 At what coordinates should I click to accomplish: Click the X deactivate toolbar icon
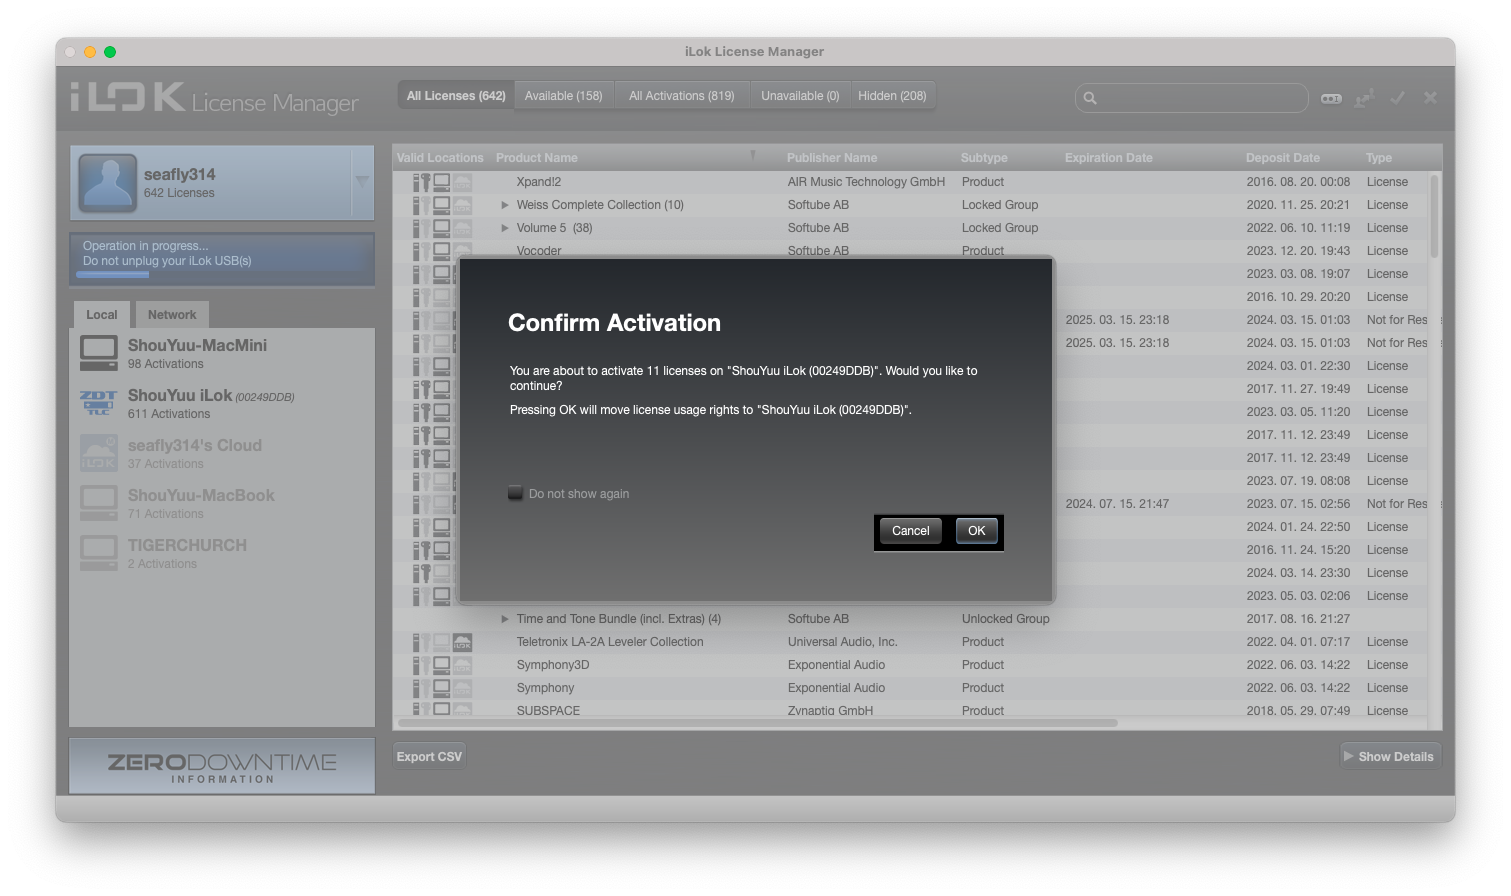coord(1430,97)
